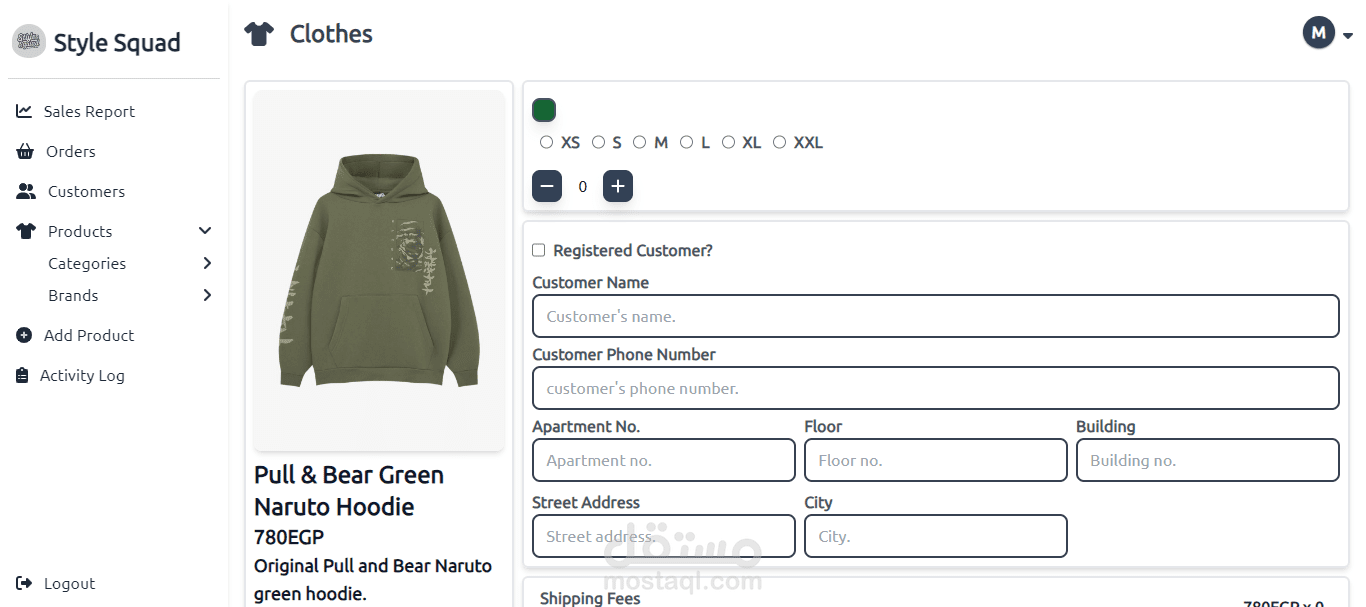The width and height of the screenshot is (1366, 607).
Task: Focus the Customer Name field
Action: (x=936, y=316)
